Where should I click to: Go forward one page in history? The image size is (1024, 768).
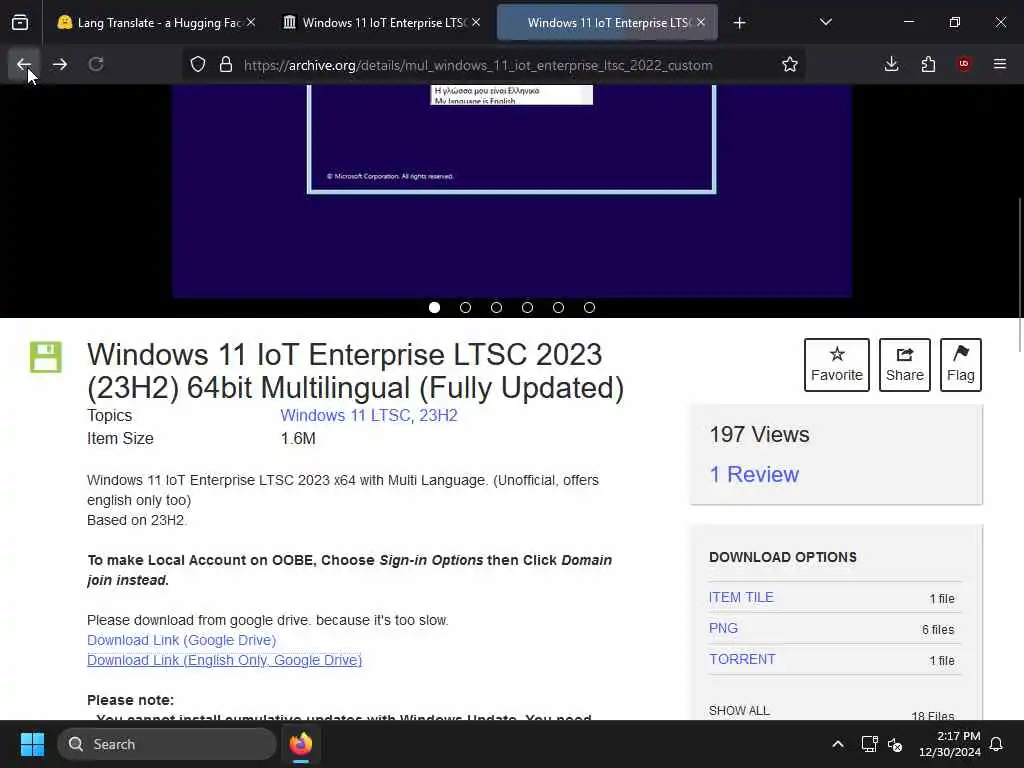pyautogui.click(x=59, y=64)
